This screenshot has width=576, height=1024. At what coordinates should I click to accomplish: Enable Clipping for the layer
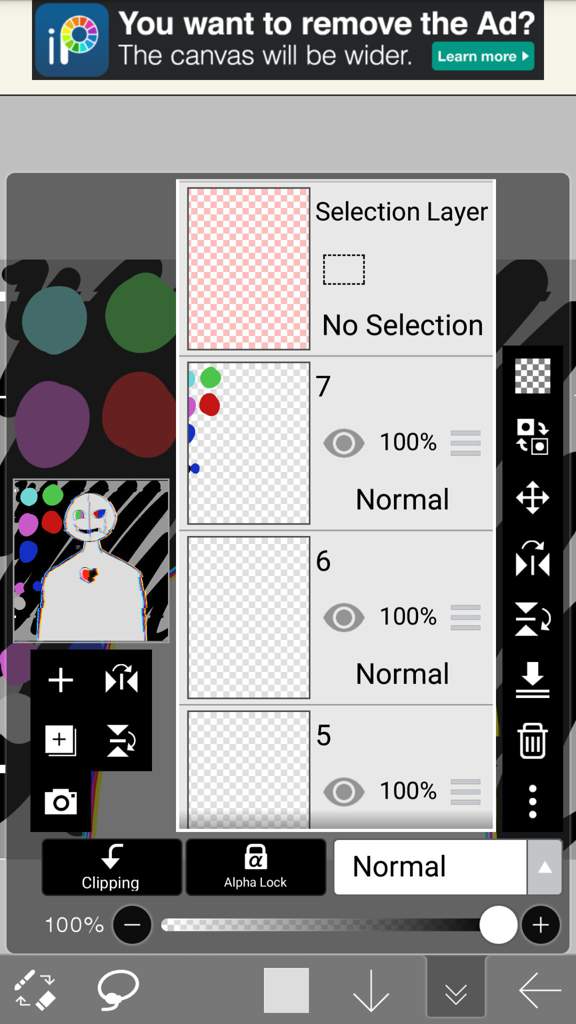pos(111,867)
